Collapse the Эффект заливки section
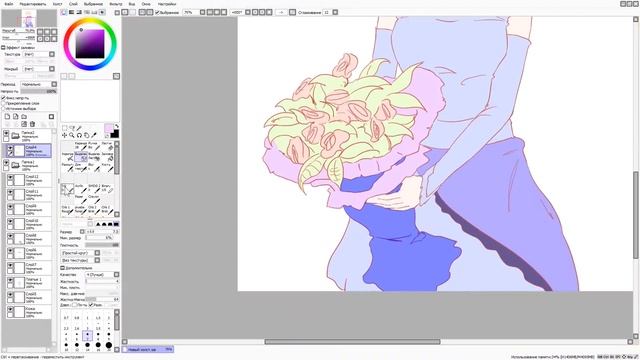Image resolution: width=640 pixels, height=360 pixels. pos(3,47)
